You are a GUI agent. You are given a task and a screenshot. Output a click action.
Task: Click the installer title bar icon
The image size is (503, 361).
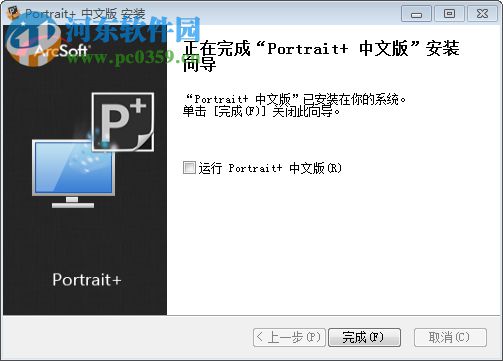click(x=14, y=13)
